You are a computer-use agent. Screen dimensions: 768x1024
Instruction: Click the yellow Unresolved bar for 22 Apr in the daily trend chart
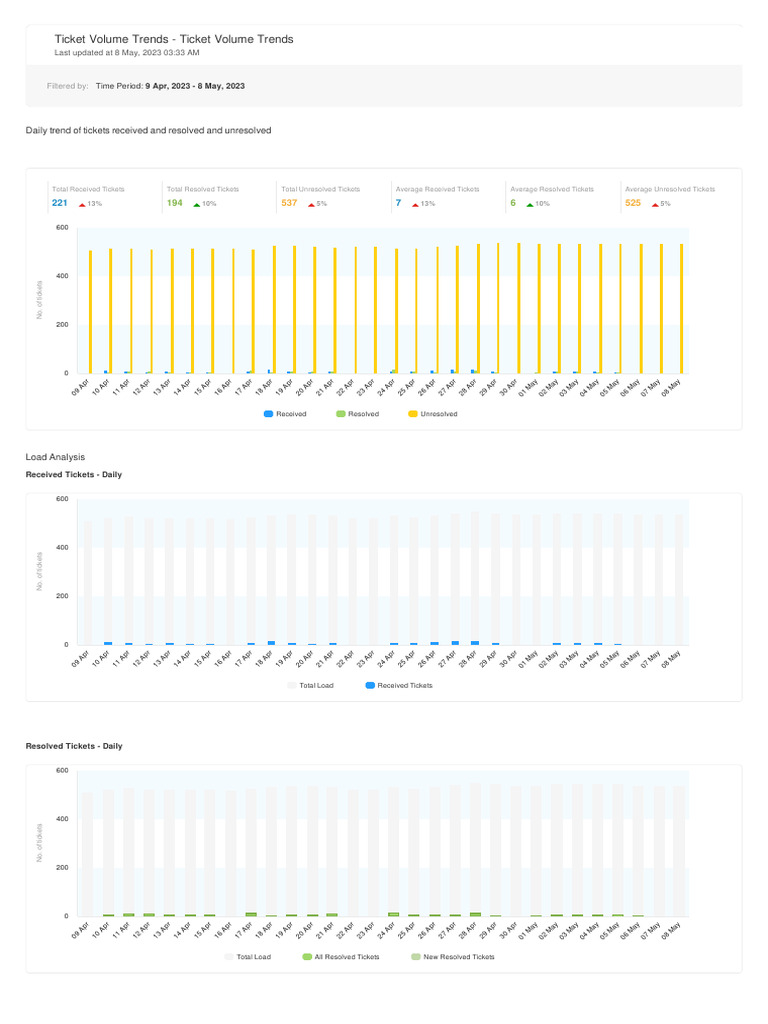[356, 310]
